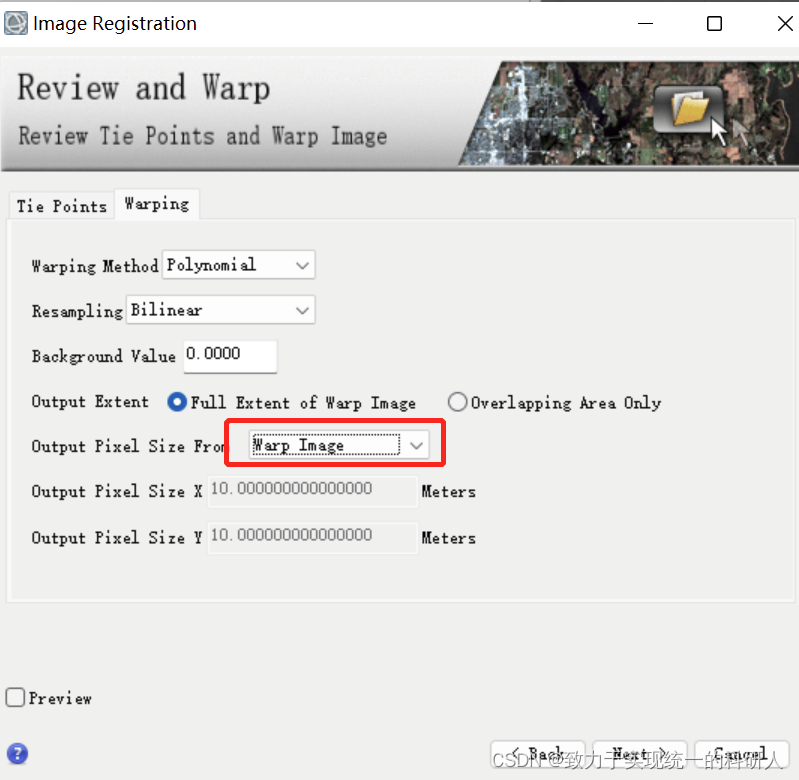This screenshot has height=780, width=799.
Task: Select the Warping tab
Action: tap(157, 204)
